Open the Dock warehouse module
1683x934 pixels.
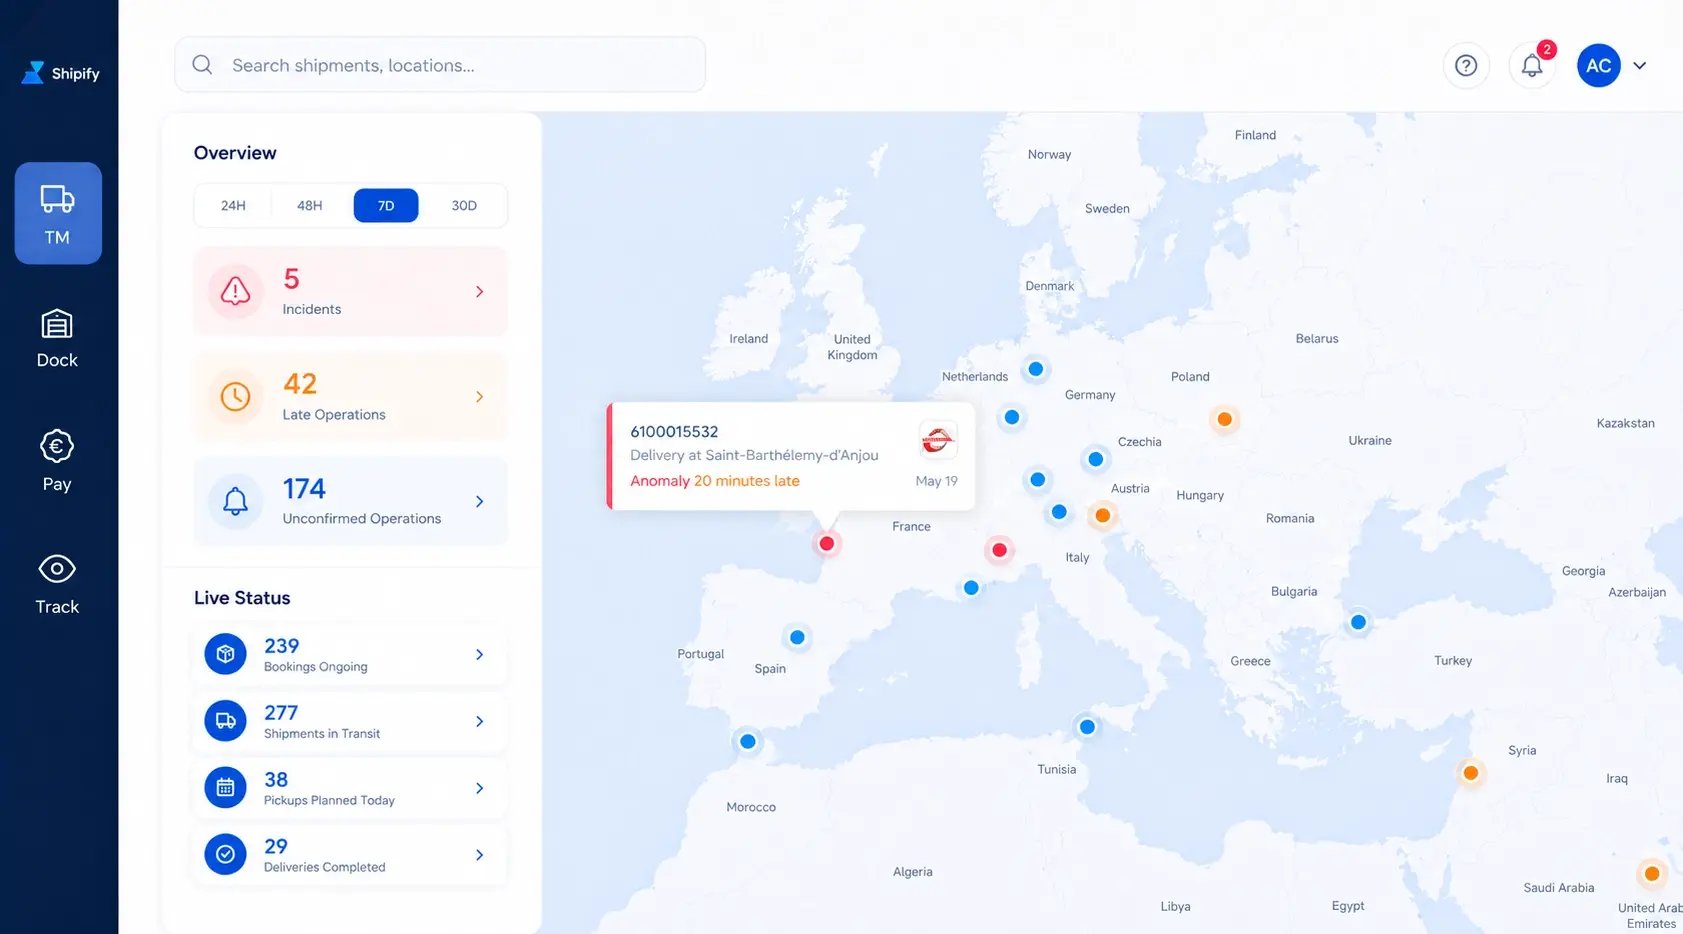click(x=57, y=339)
